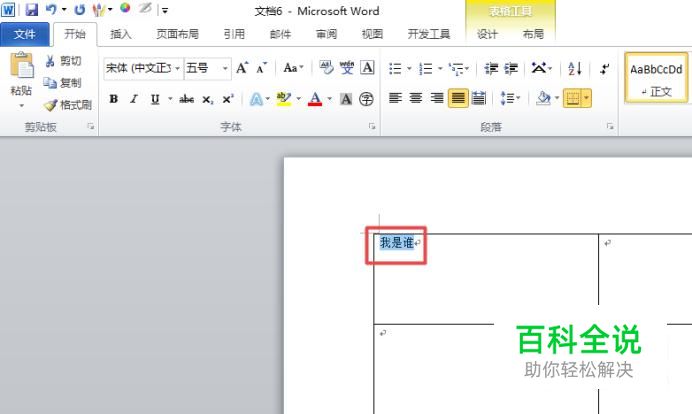Switch to the 邮件 Mailings tab

(x=280, y=34)
